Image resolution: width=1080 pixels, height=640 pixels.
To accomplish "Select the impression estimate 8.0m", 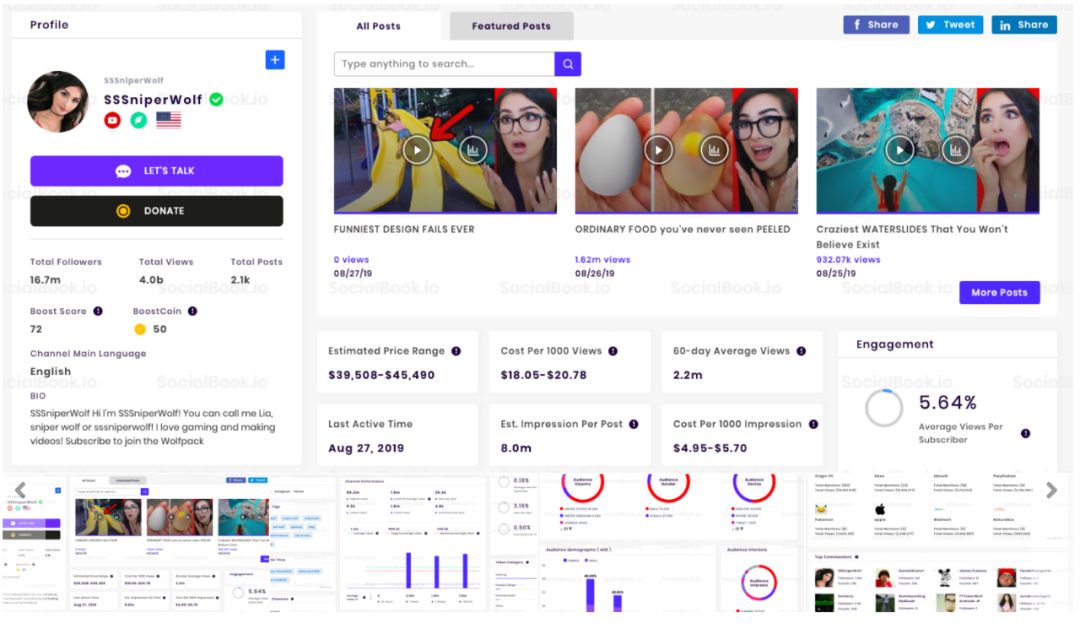I will point(516,448).
